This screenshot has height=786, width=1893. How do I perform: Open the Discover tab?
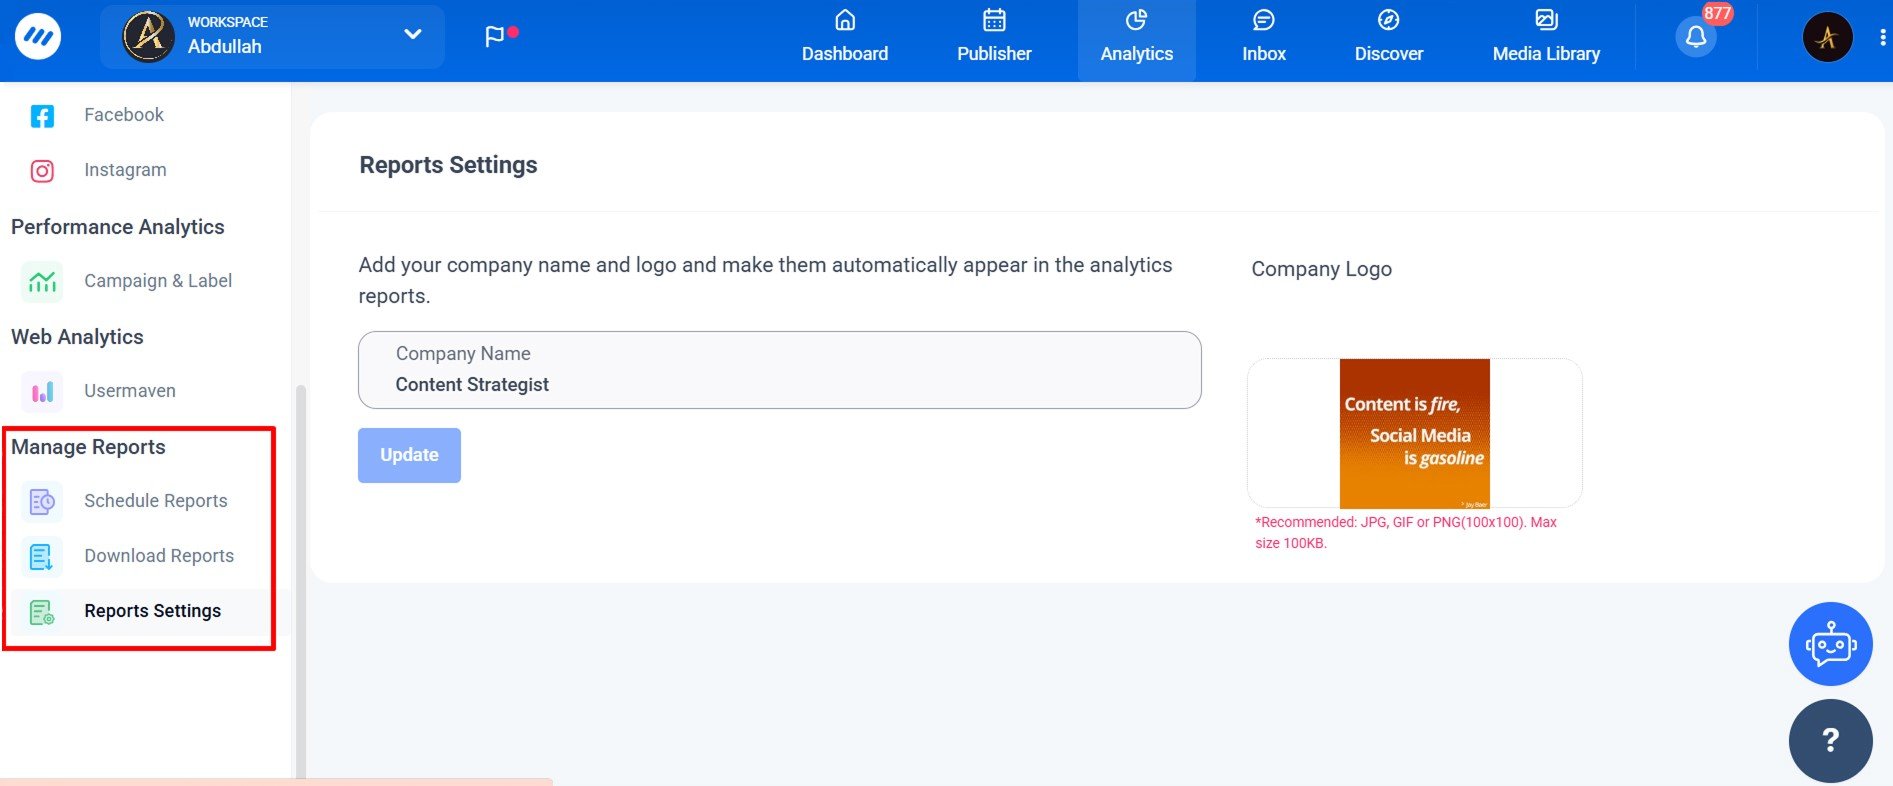click(1388, 38)
